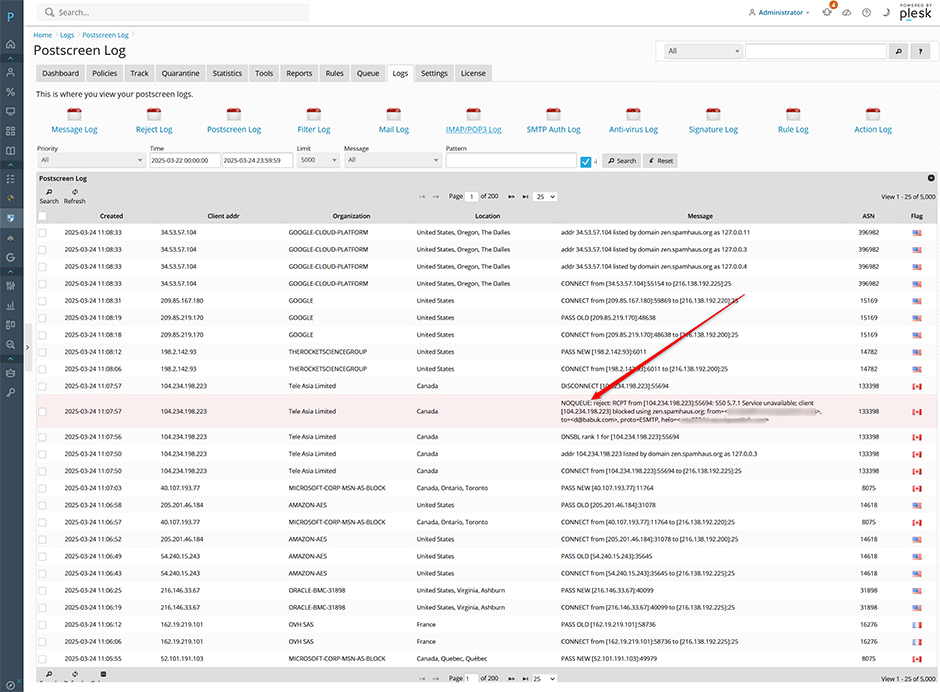Click the Search button next to the Pattern field
Image resolution: width=940 pixels, height=692 pixels.
pos(621,161)
